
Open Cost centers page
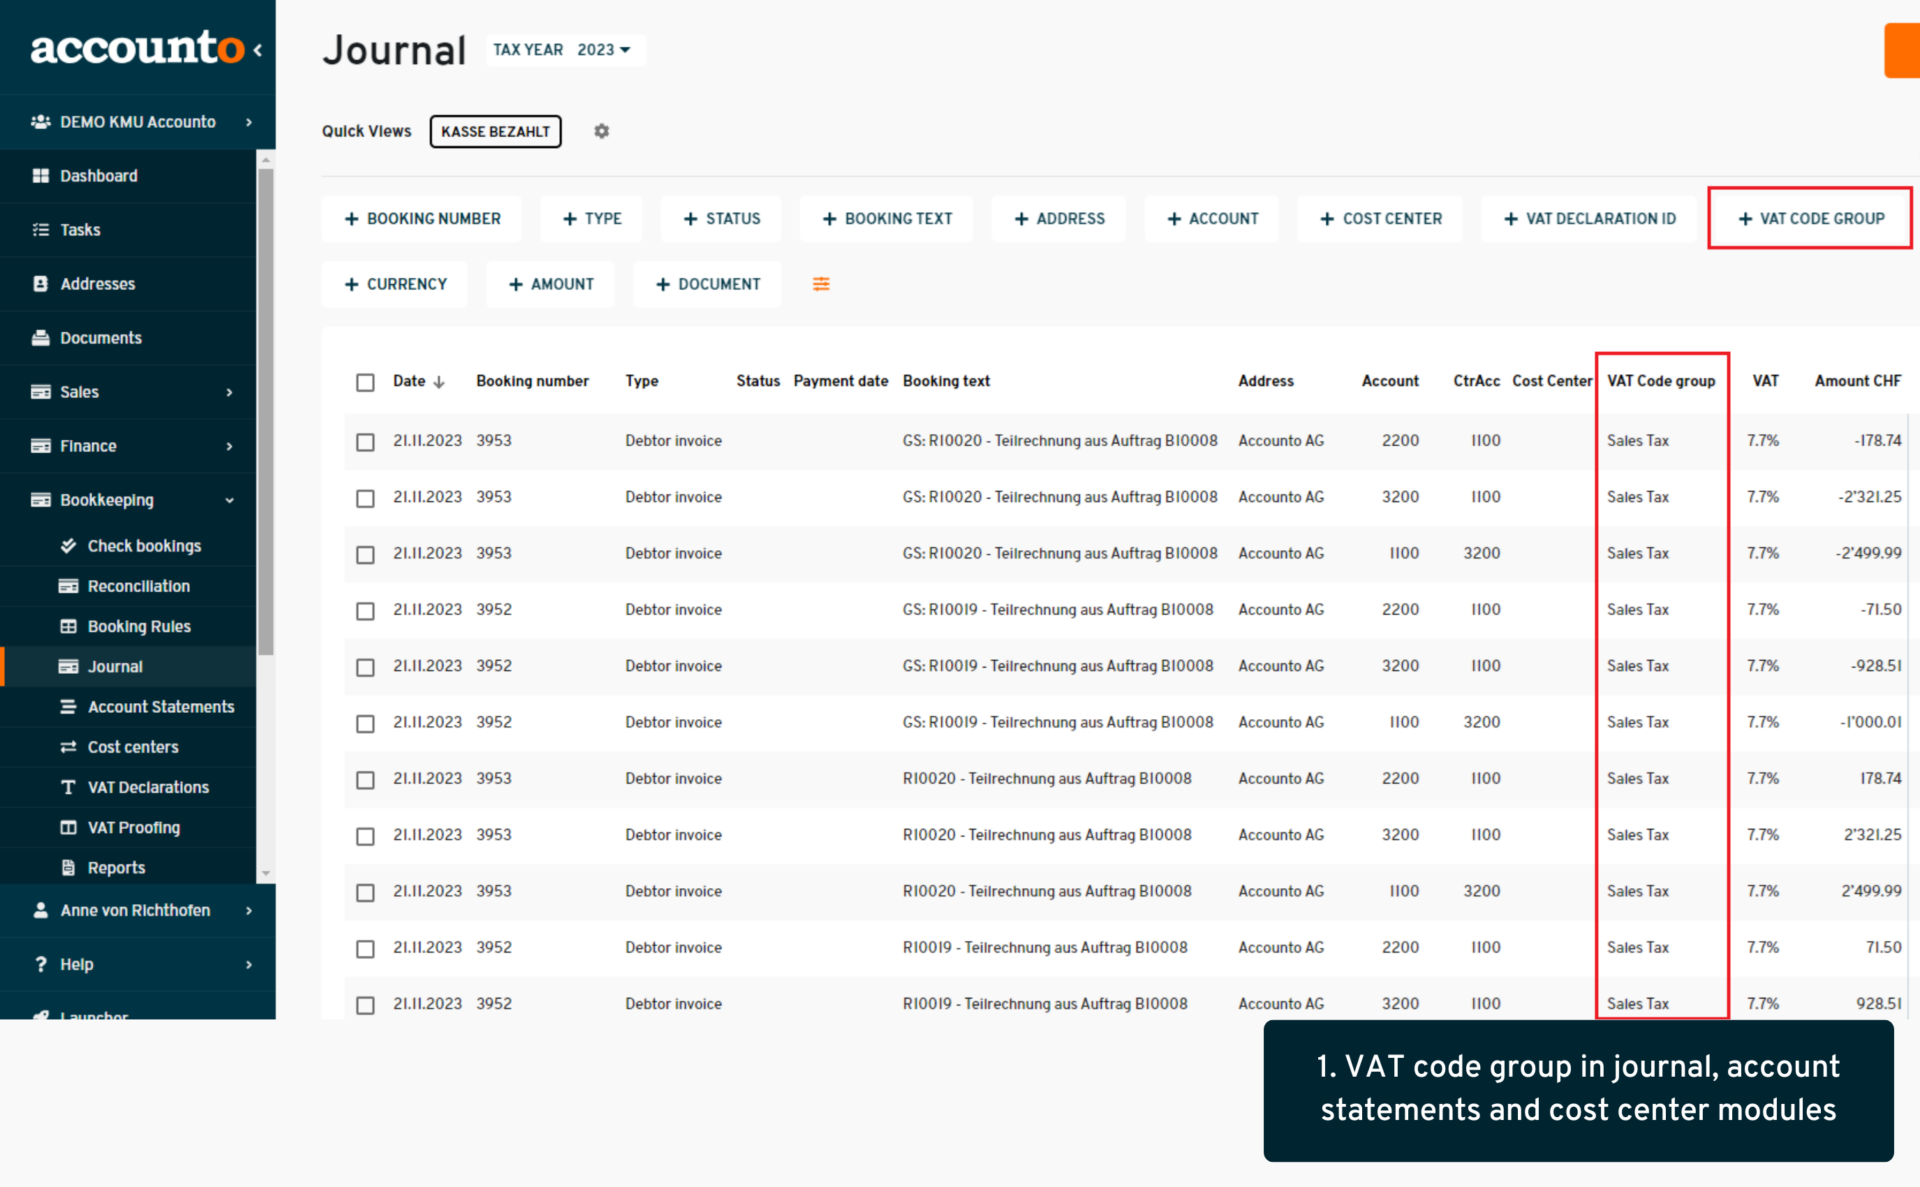pos(128,747)
